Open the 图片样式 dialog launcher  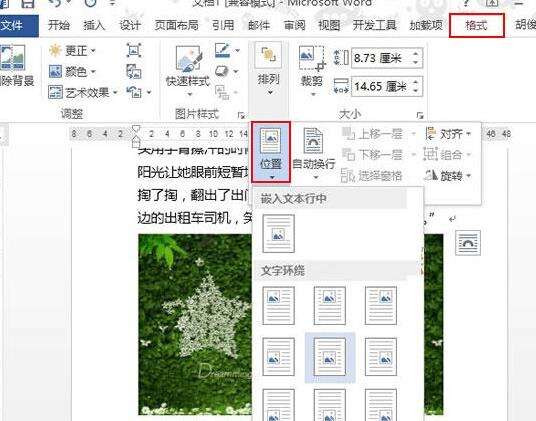tap(241, 115)
